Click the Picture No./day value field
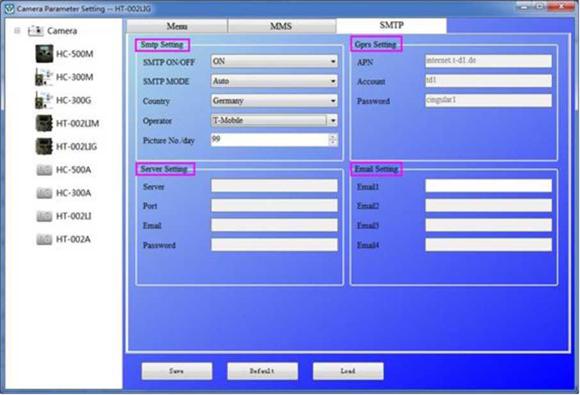 click(x=269, y=140)
